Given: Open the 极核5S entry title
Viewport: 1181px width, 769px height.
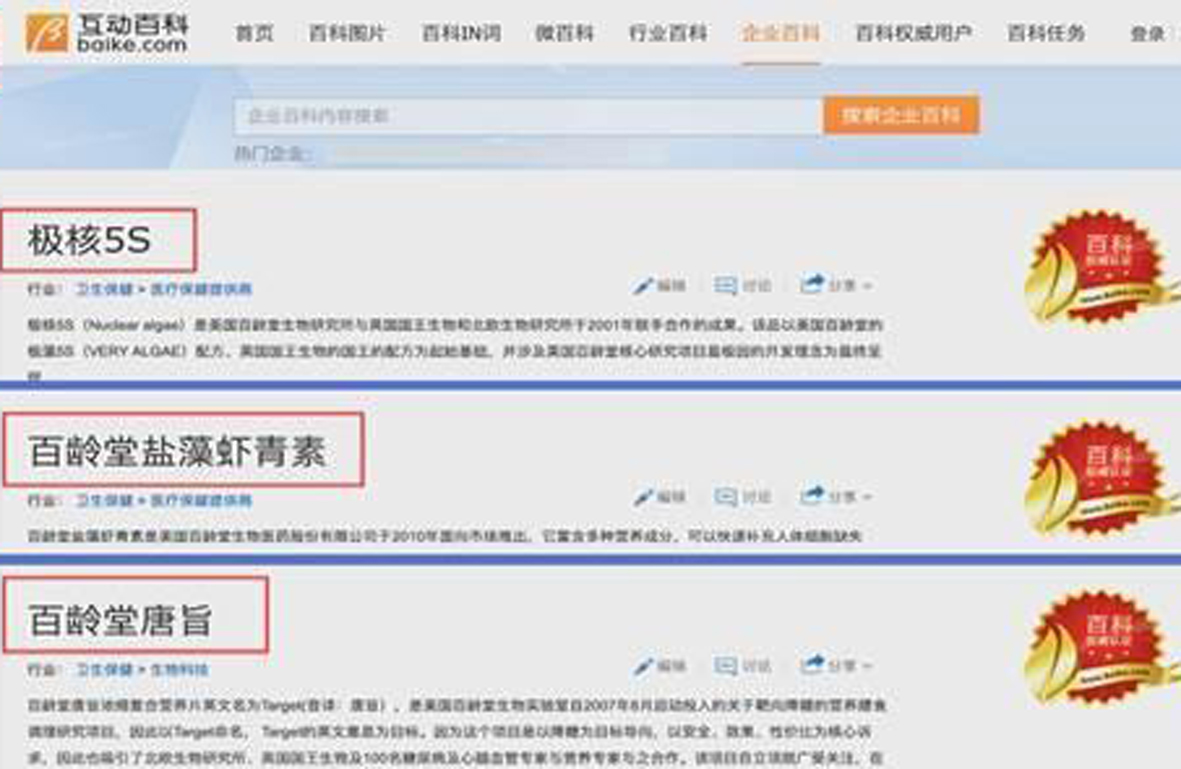Looking at the screenshot, I should click(x=90, y=241).
